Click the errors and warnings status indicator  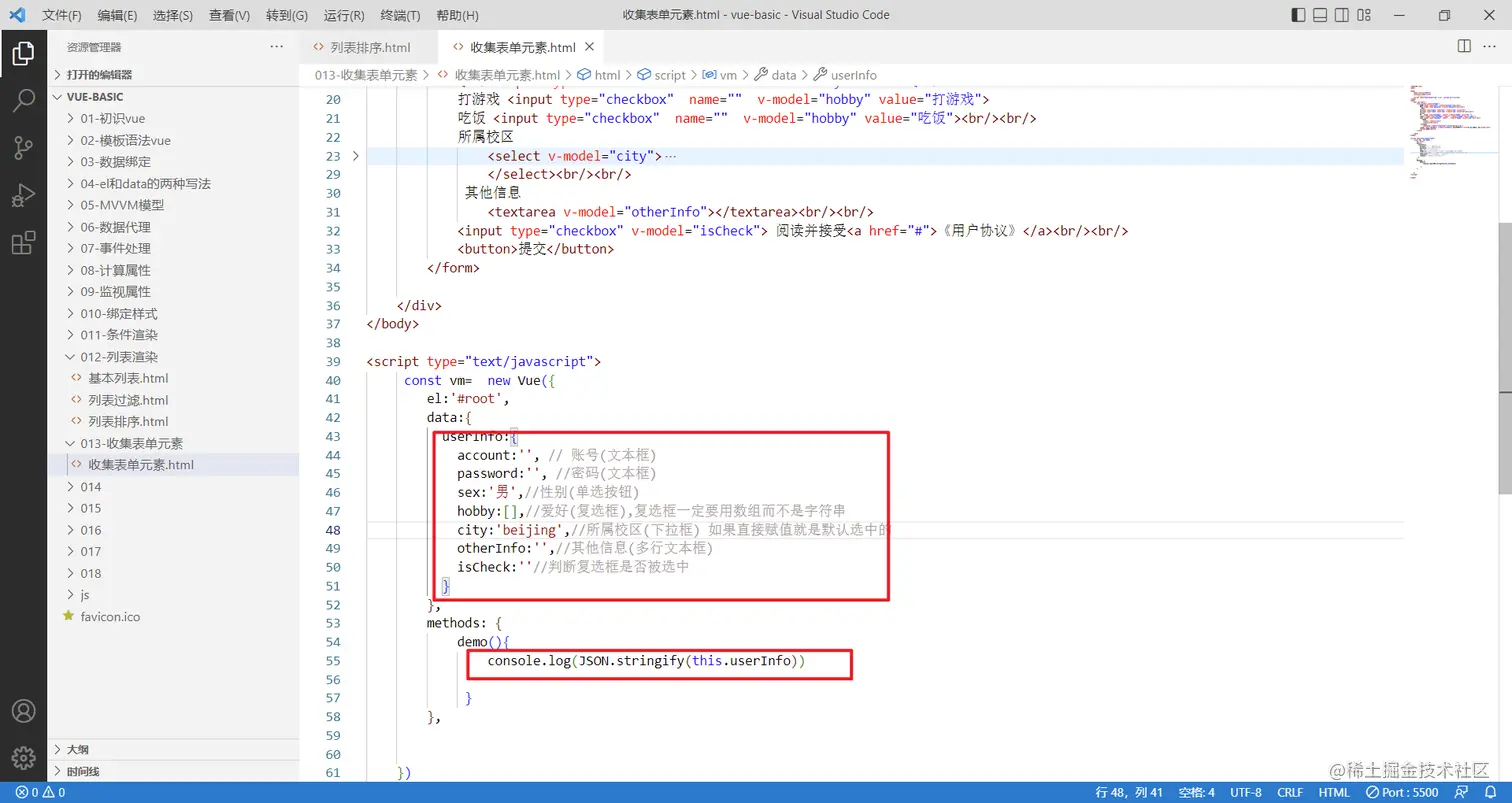click(x=40, y=793)
